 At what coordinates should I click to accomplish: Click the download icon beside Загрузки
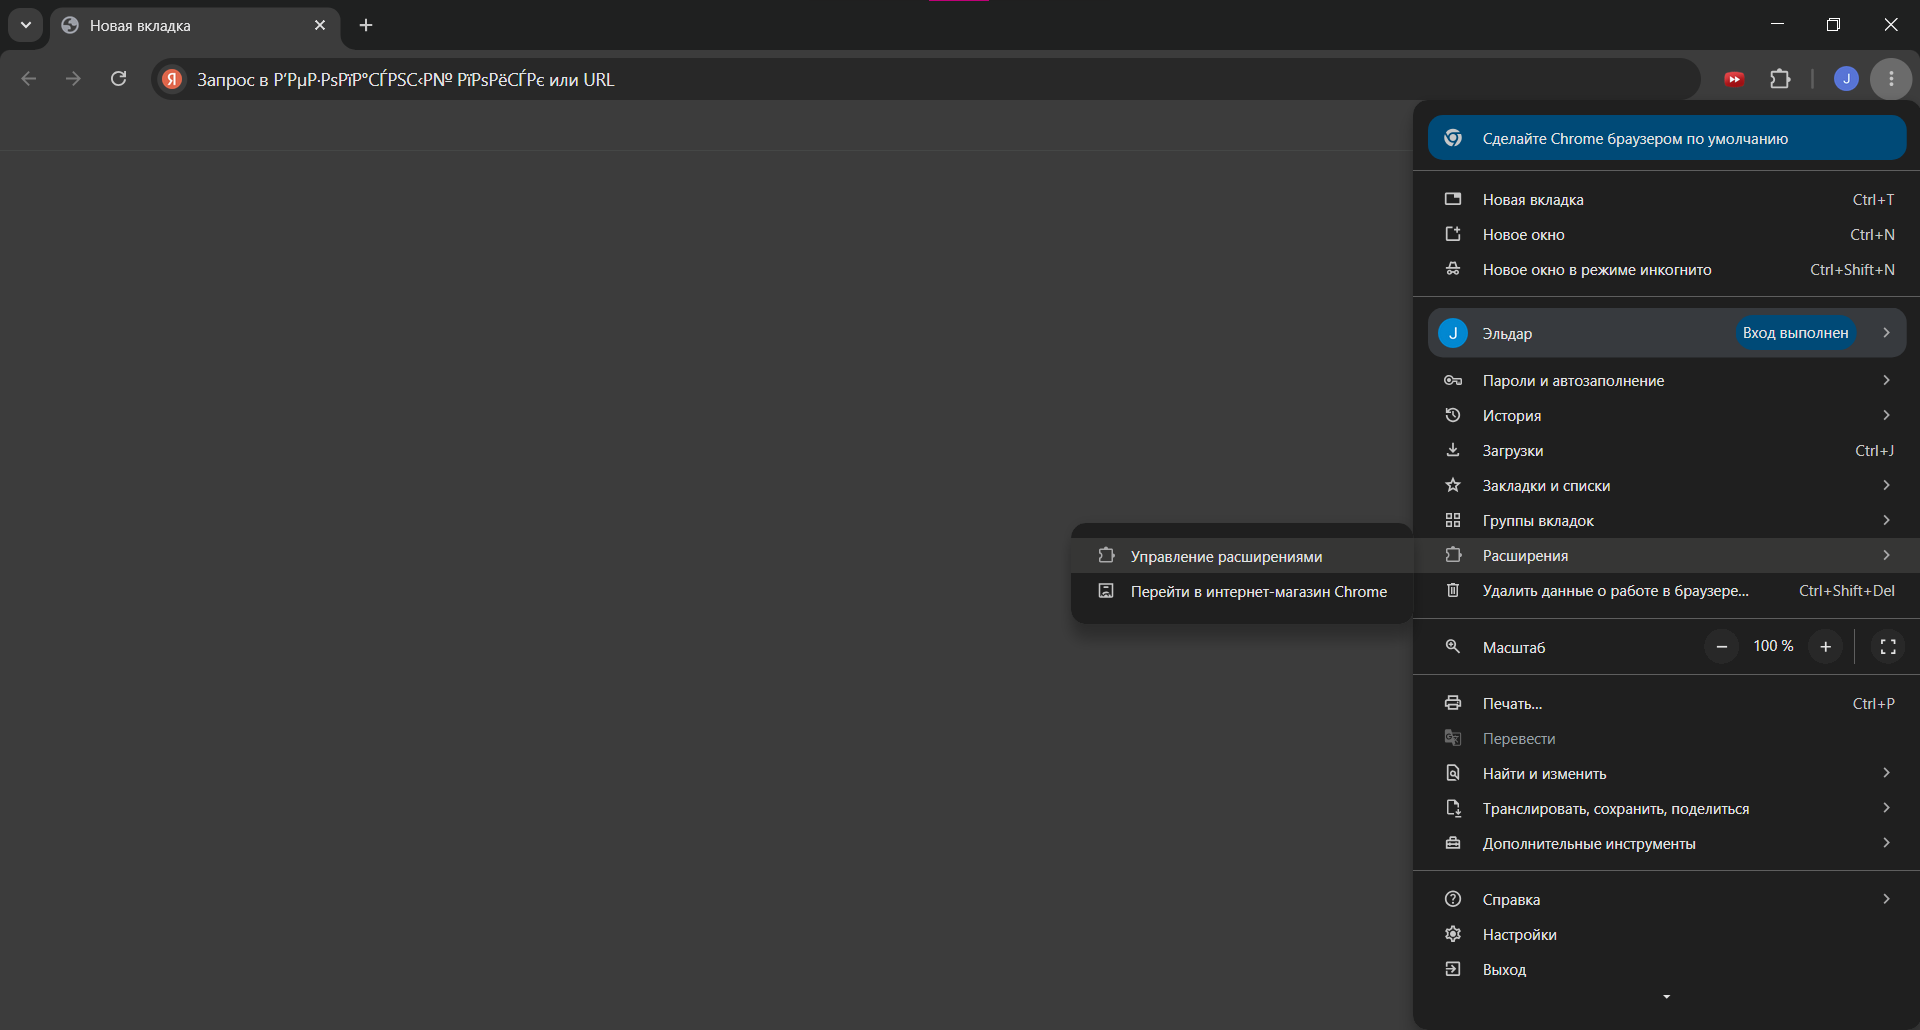1453,450
